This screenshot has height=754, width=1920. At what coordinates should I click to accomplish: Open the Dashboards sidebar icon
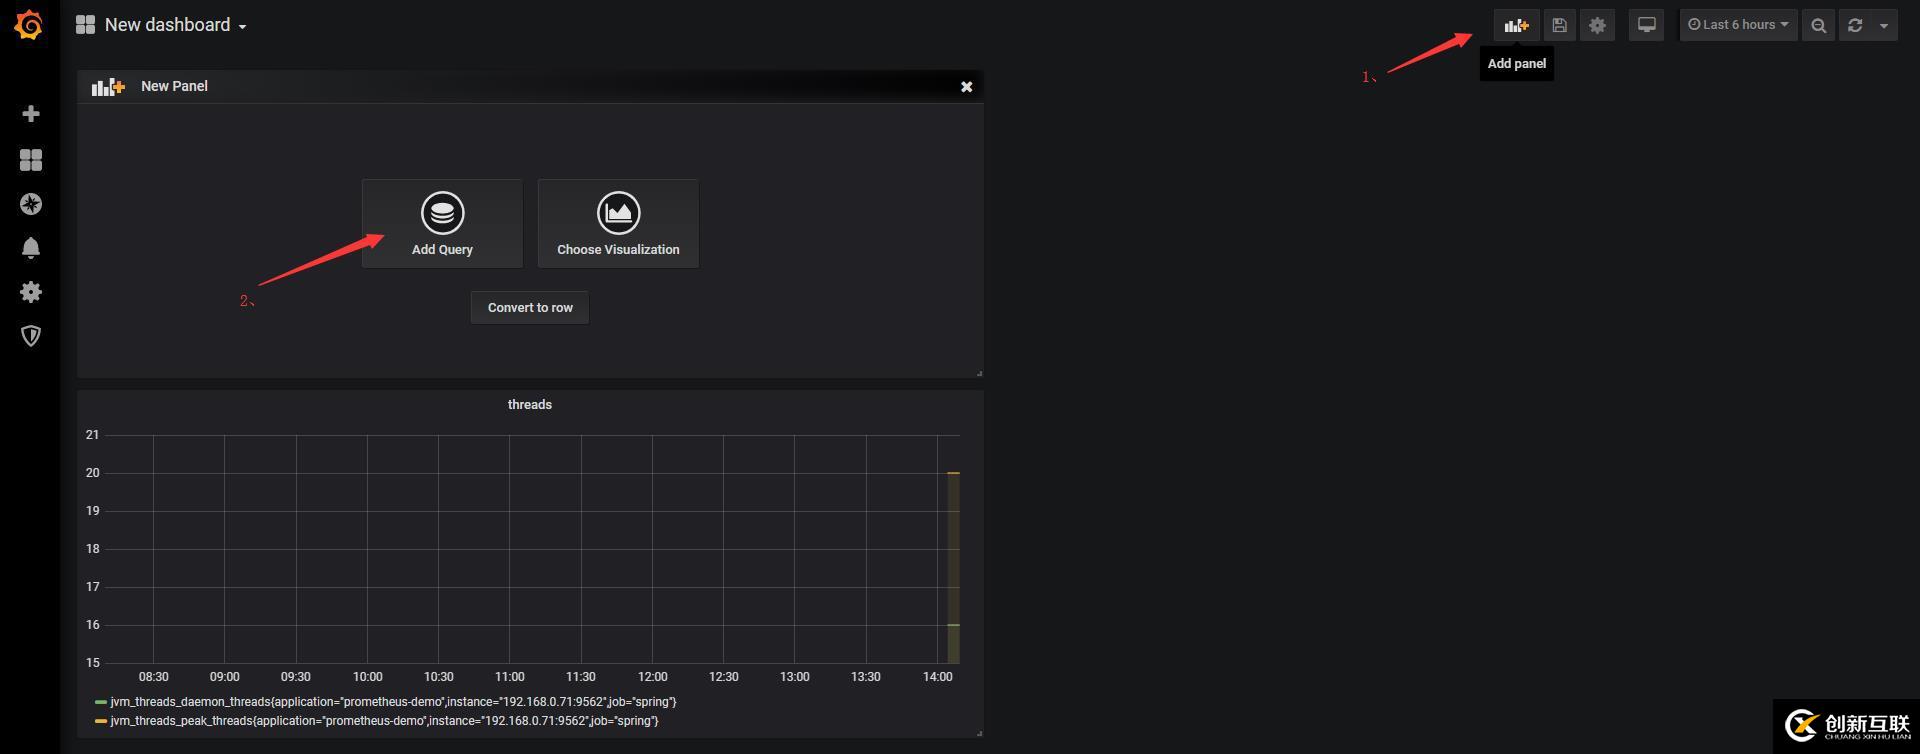click(31, 160)
